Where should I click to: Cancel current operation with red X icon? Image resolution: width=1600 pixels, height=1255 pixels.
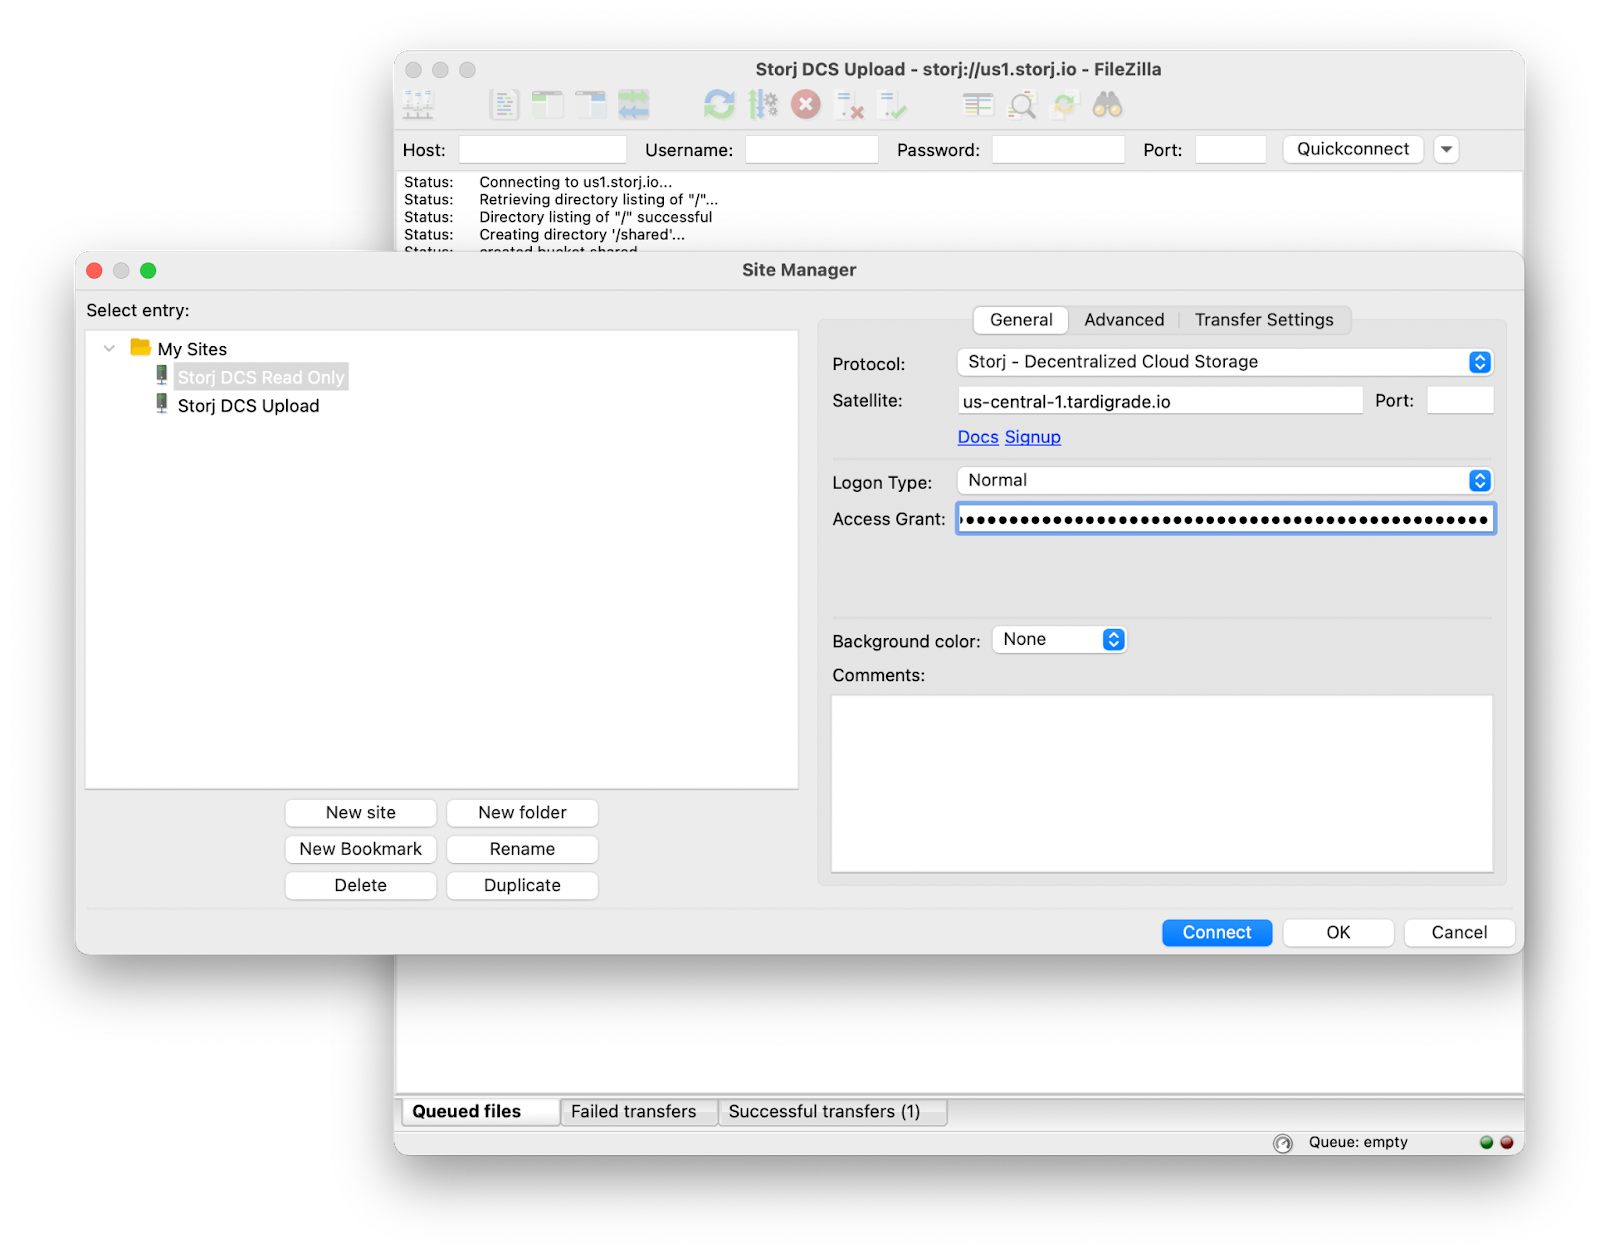tap(806, 105)
